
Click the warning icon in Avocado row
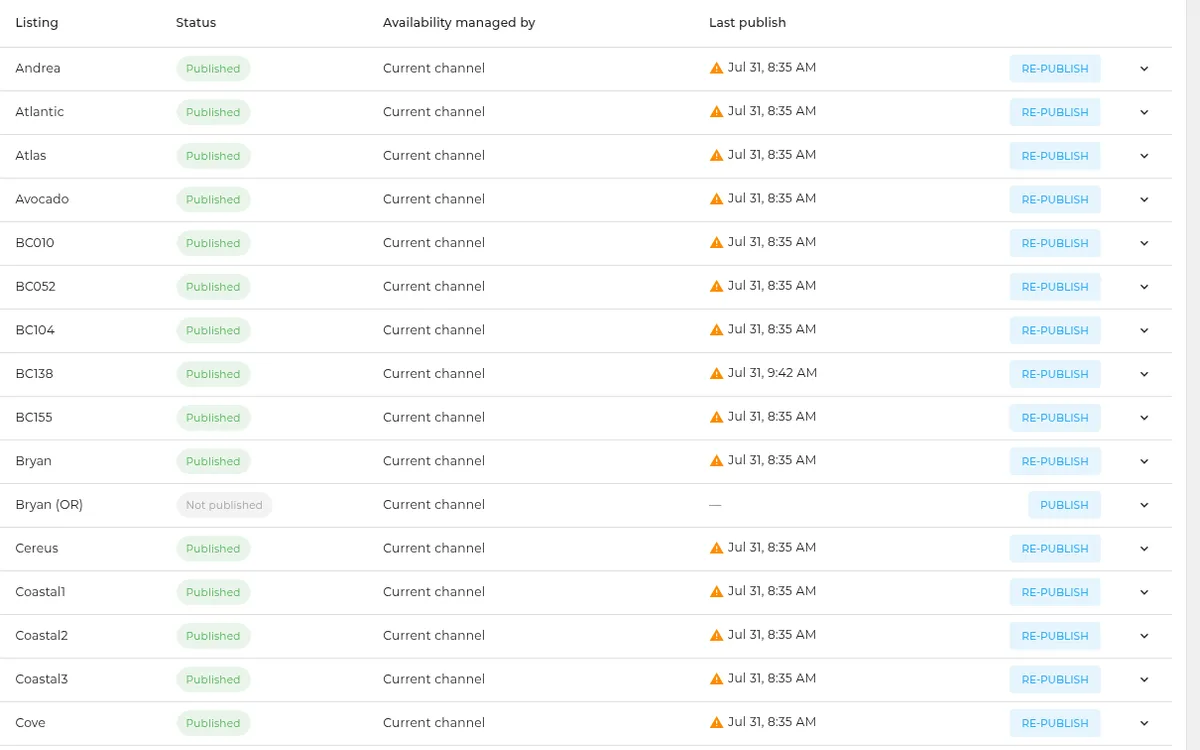(x=716, y=199)
